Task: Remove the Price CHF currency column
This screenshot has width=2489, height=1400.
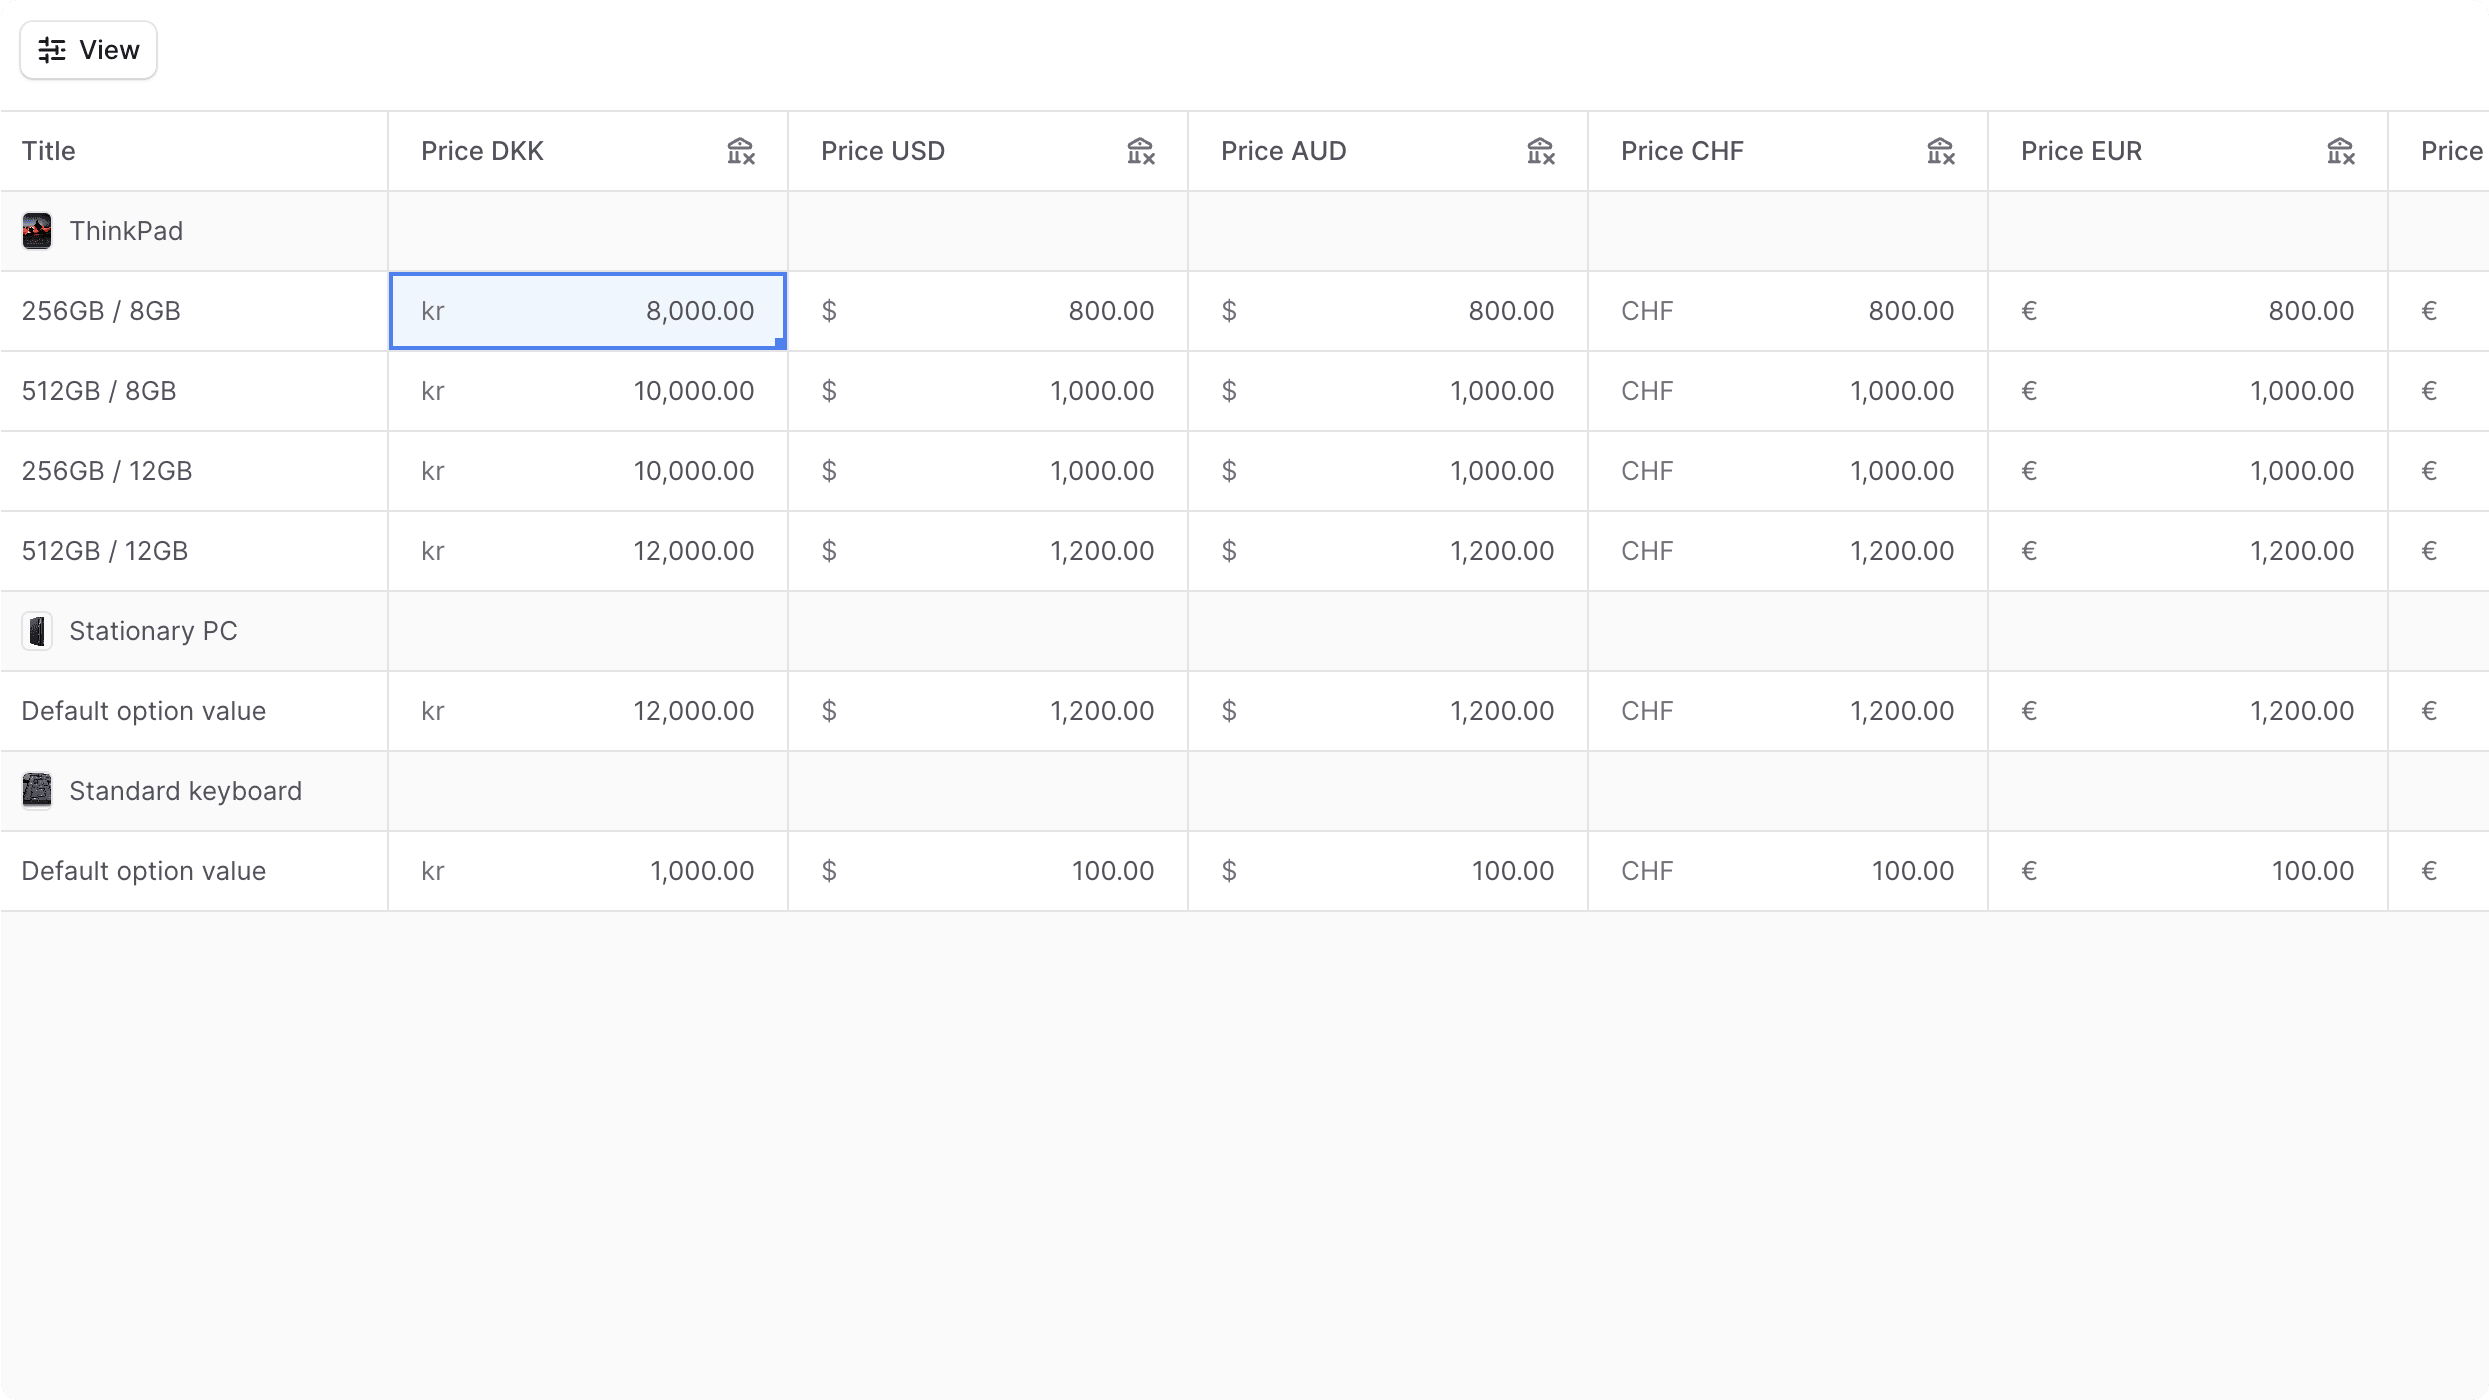Action: tap(1940, 150)
